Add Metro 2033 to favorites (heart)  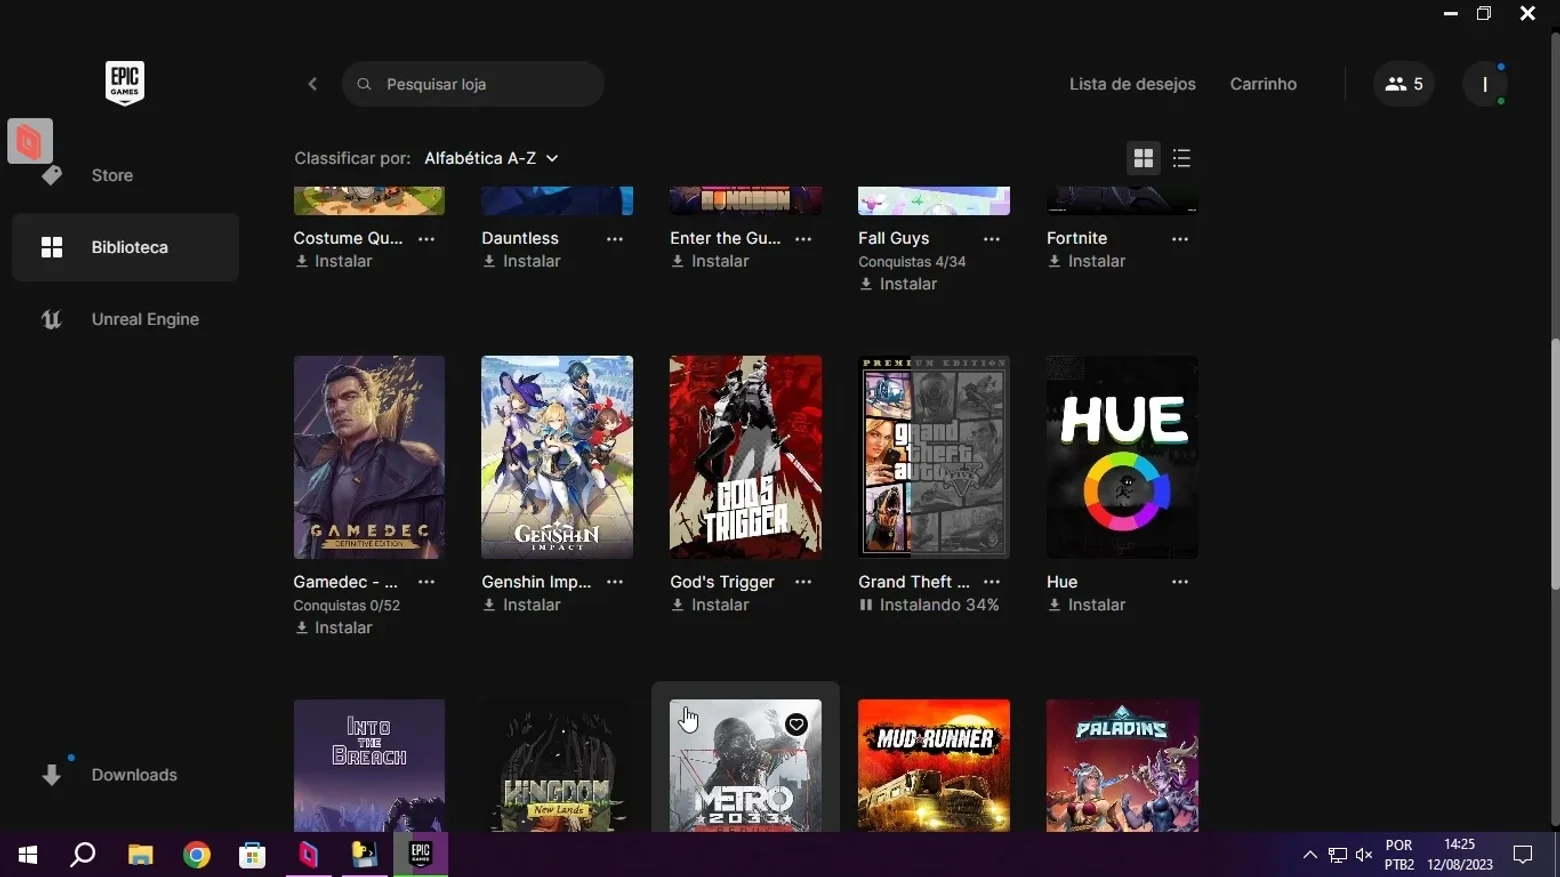tap(796, 724)
